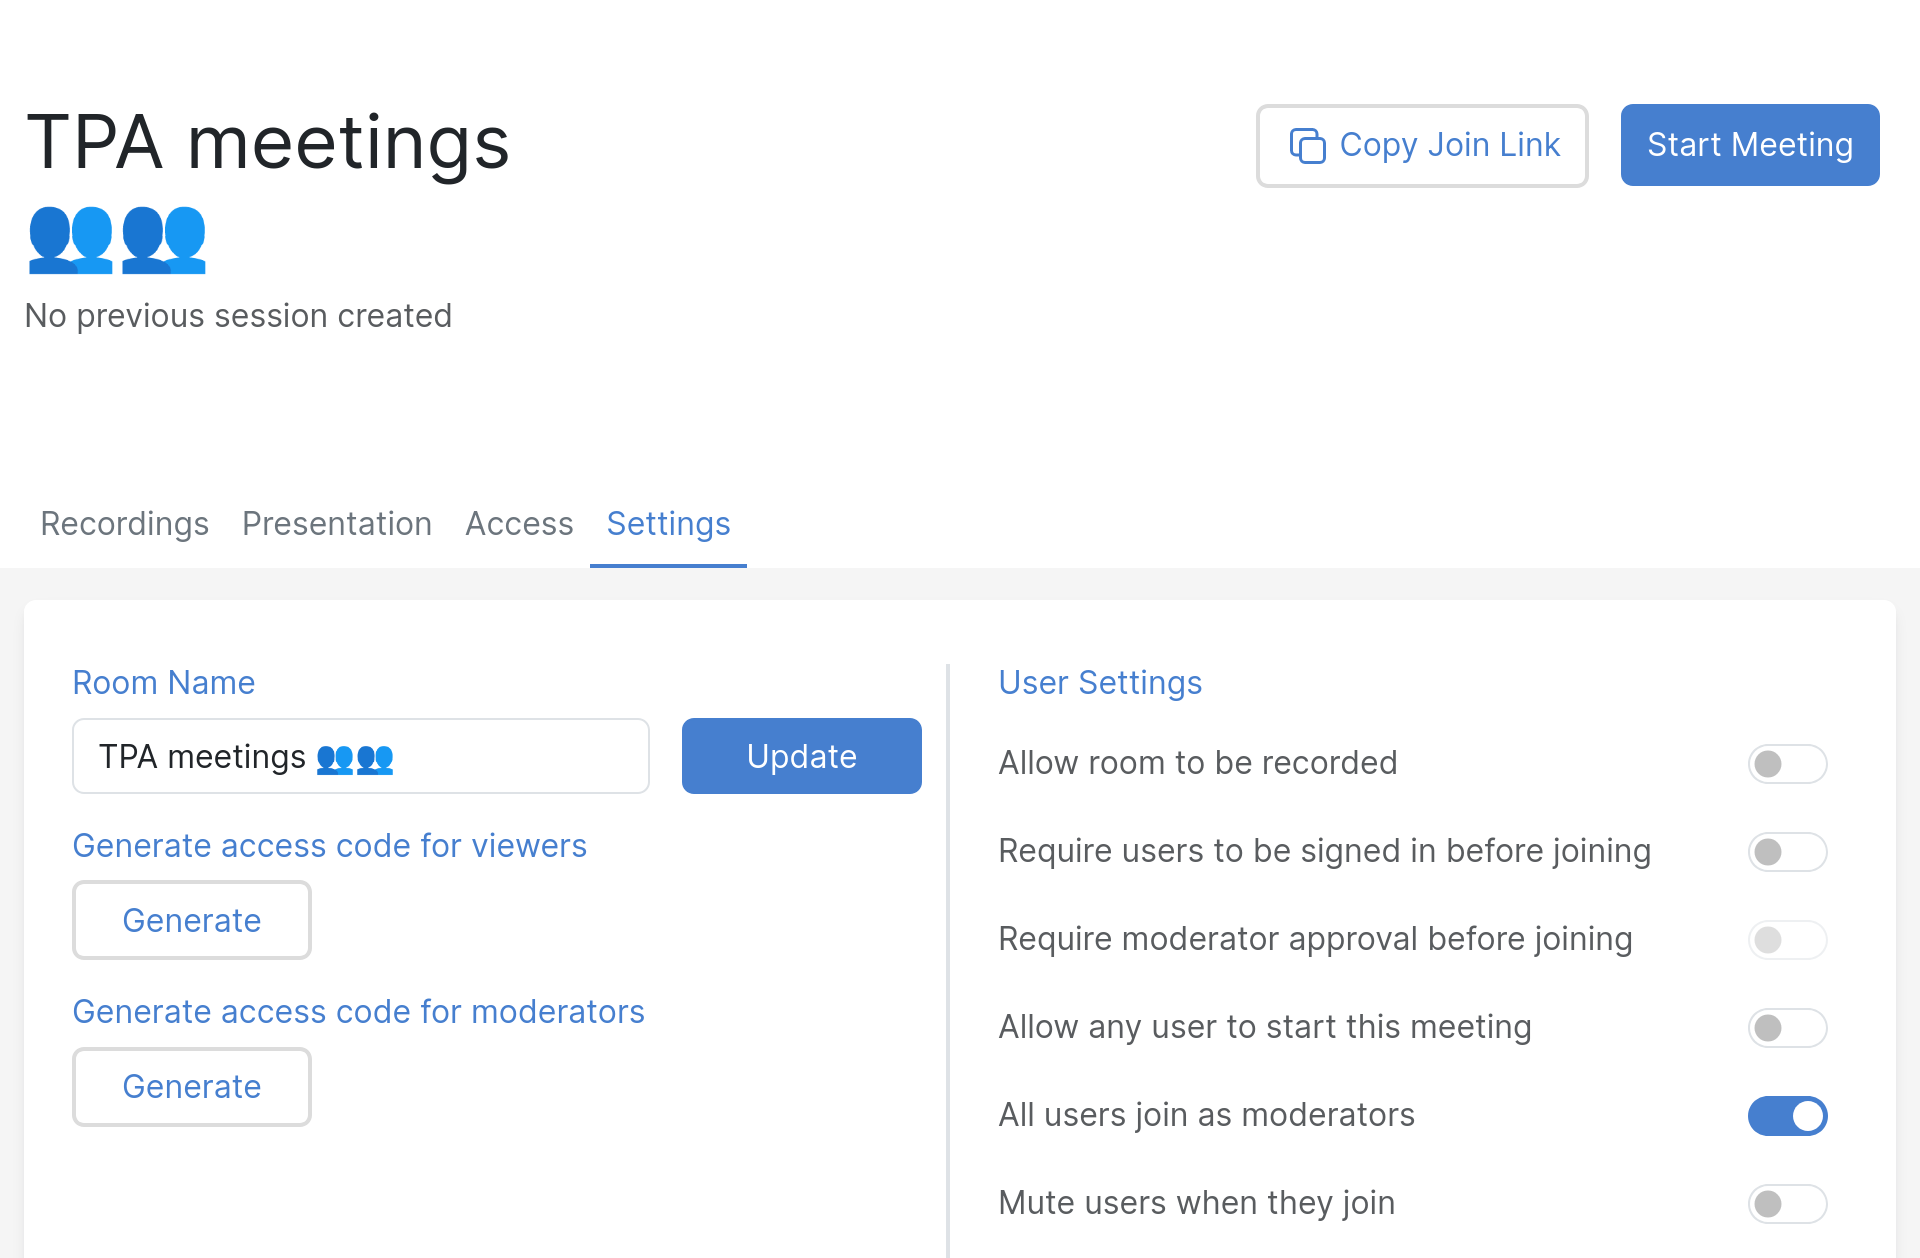Enable Allow any user to start this meeting
This screenshot has width=1920, height=1258.
click(1787, 1027)
